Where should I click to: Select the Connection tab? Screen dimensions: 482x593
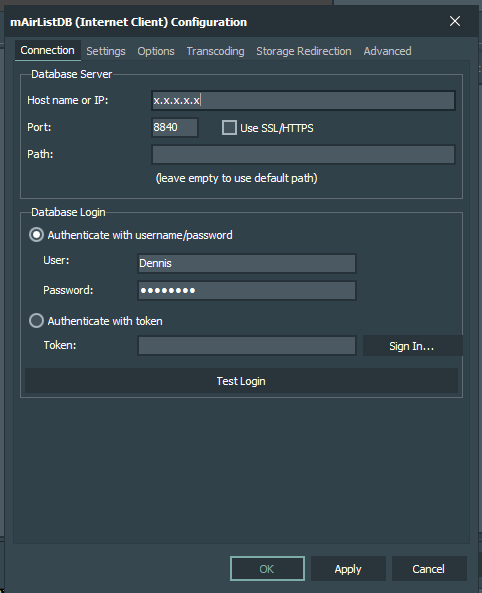pos(48,50)
